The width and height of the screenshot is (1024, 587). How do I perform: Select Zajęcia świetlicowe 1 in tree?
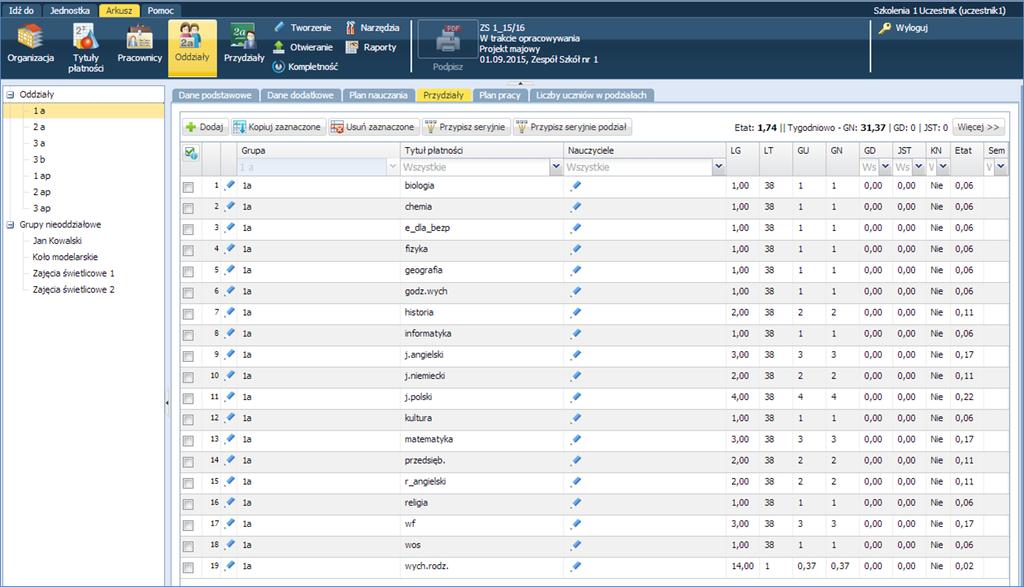[74, 274]
